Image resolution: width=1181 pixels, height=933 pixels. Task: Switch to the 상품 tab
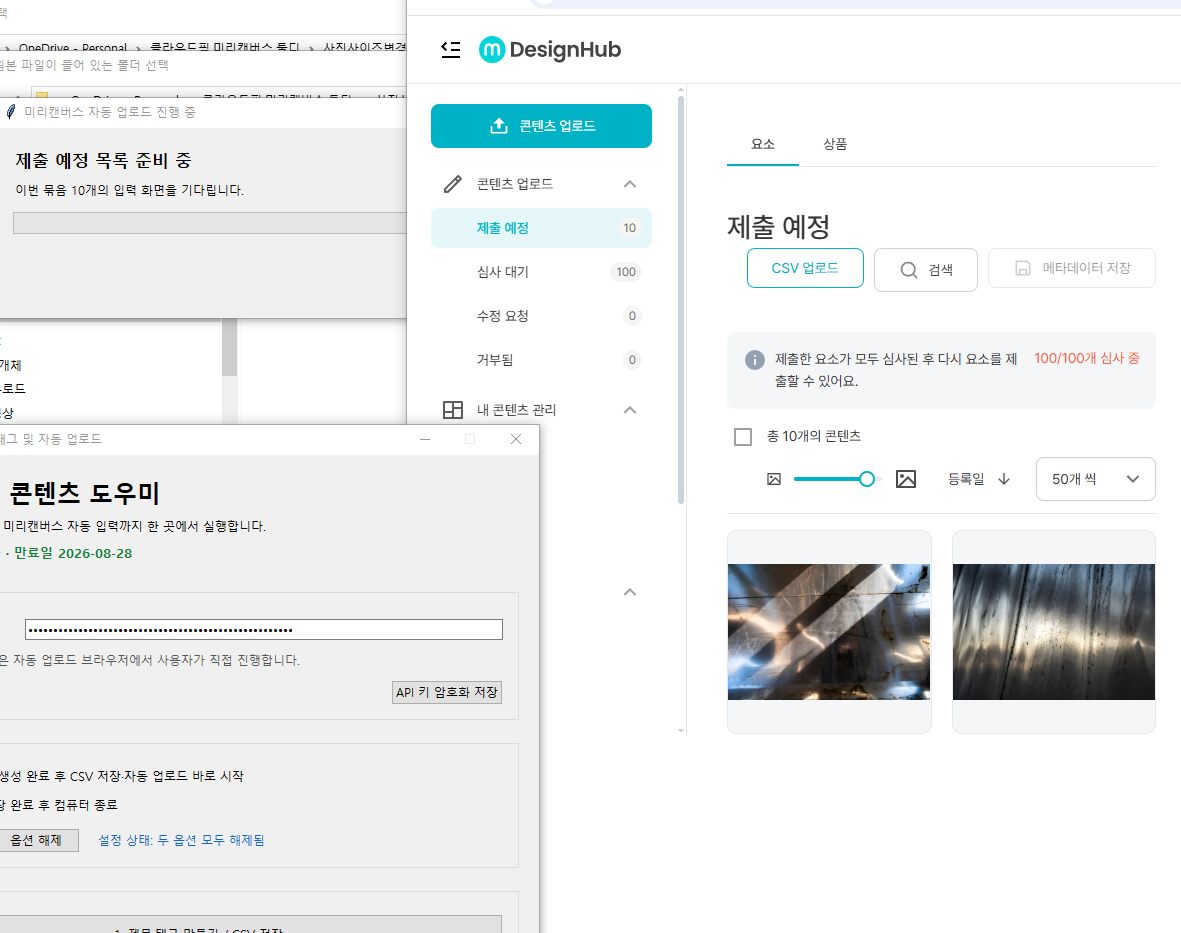pyautogui.click(x=835, y=144)
